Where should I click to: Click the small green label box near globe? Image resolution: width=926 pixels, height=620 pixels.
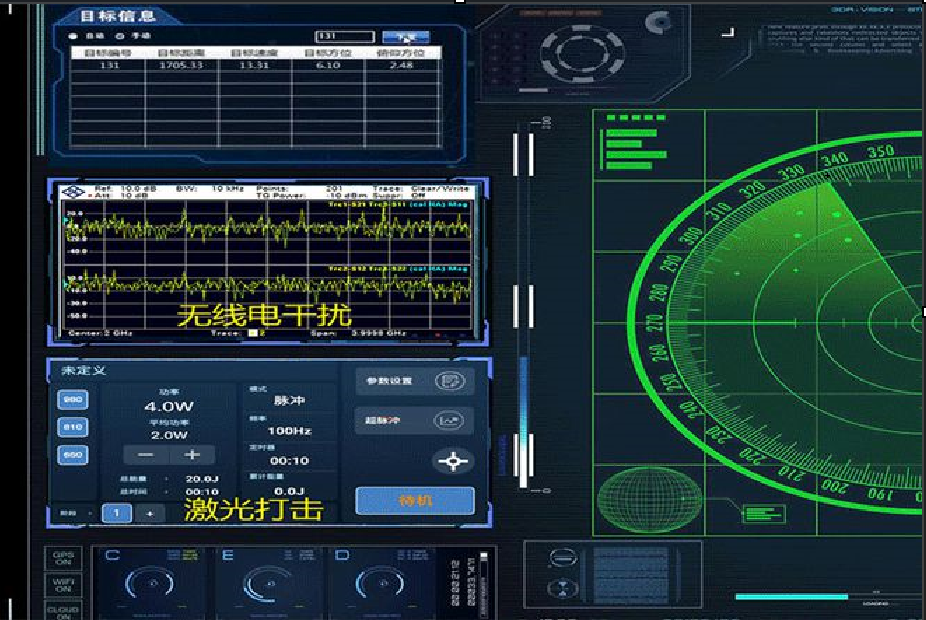point(764,514)
